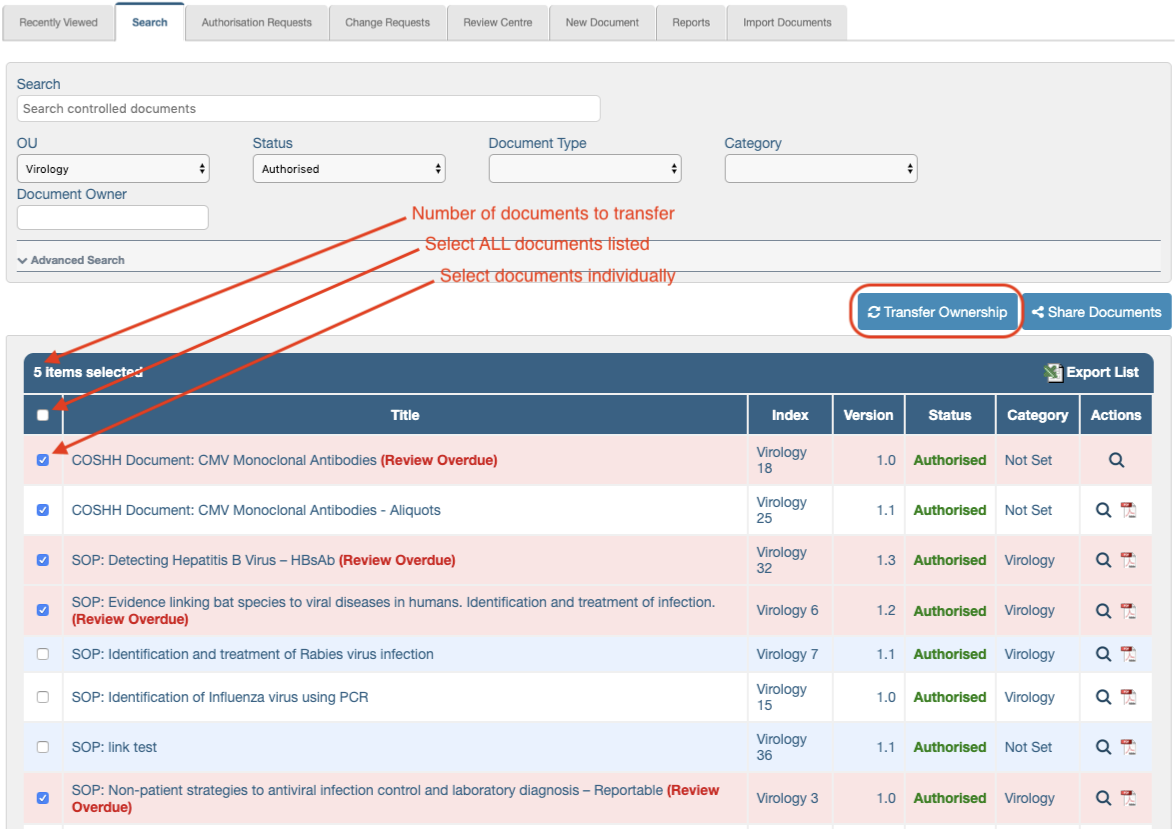Click the Search controlled documents field
The image size is (1175, 829).
pos(308,109)
